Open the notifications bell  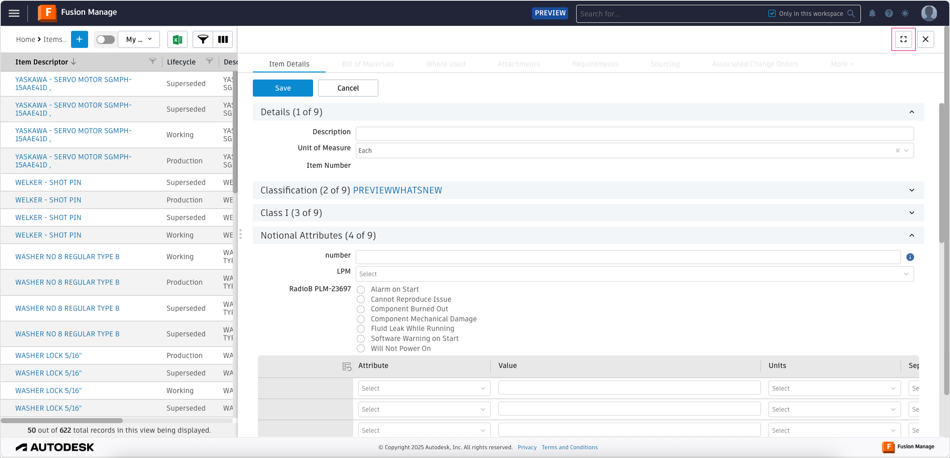click(x=872, y=13)
